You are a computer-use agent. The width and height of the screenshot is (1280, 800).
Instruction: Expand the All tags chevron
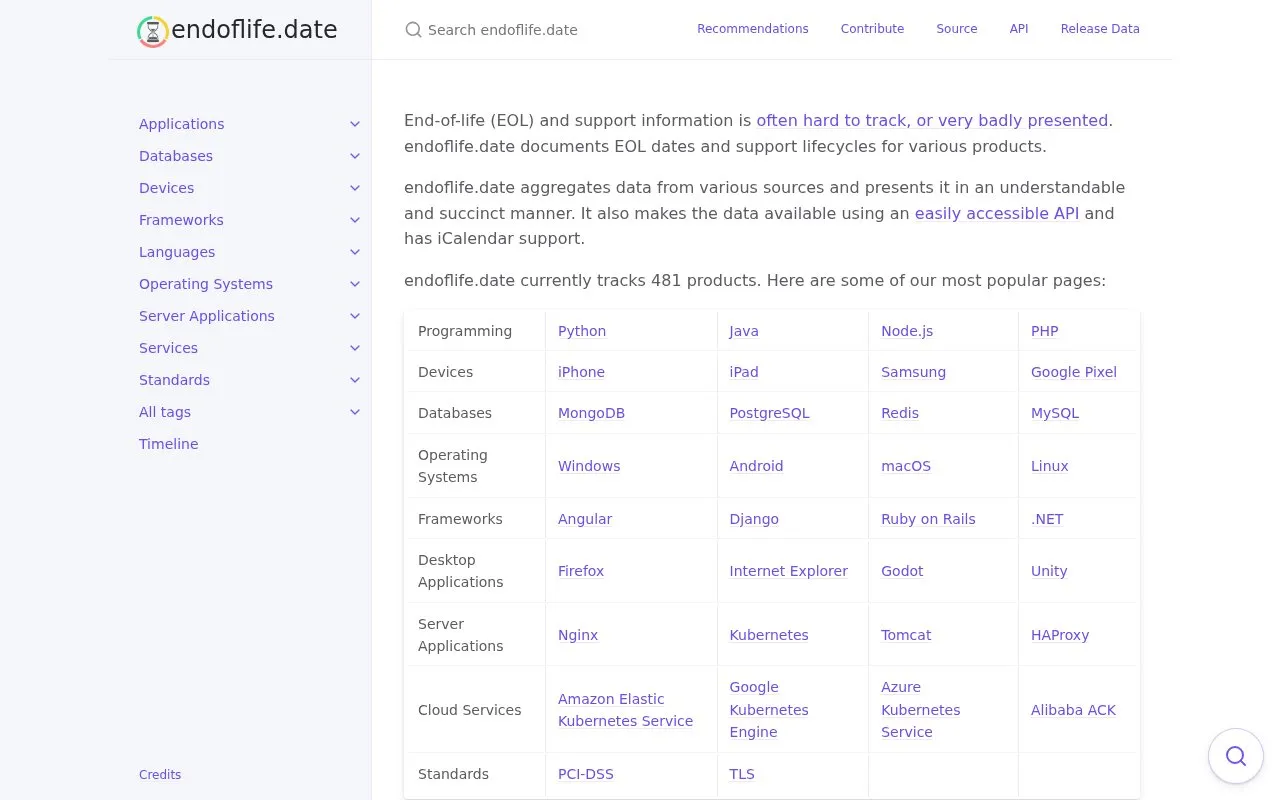pyautogui.click(x=355, y=412)
